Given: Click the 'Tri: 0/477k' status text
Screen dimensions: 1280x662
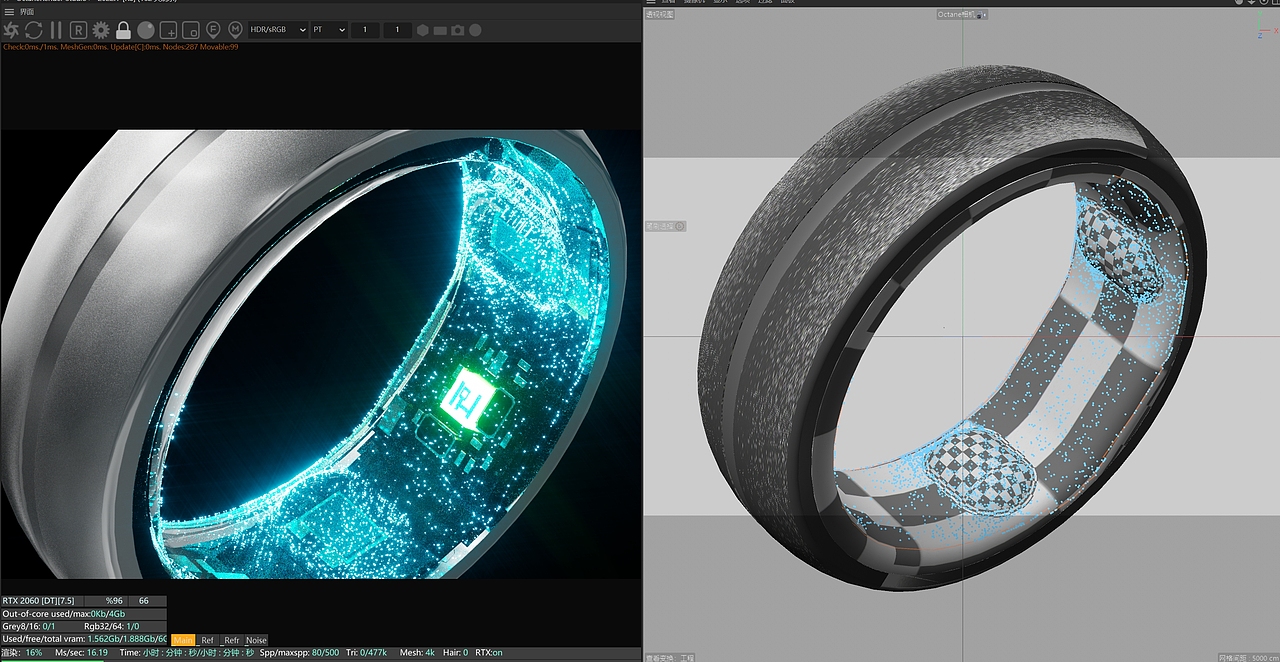Looking at the screenshot, I should [x=366, y=652].
